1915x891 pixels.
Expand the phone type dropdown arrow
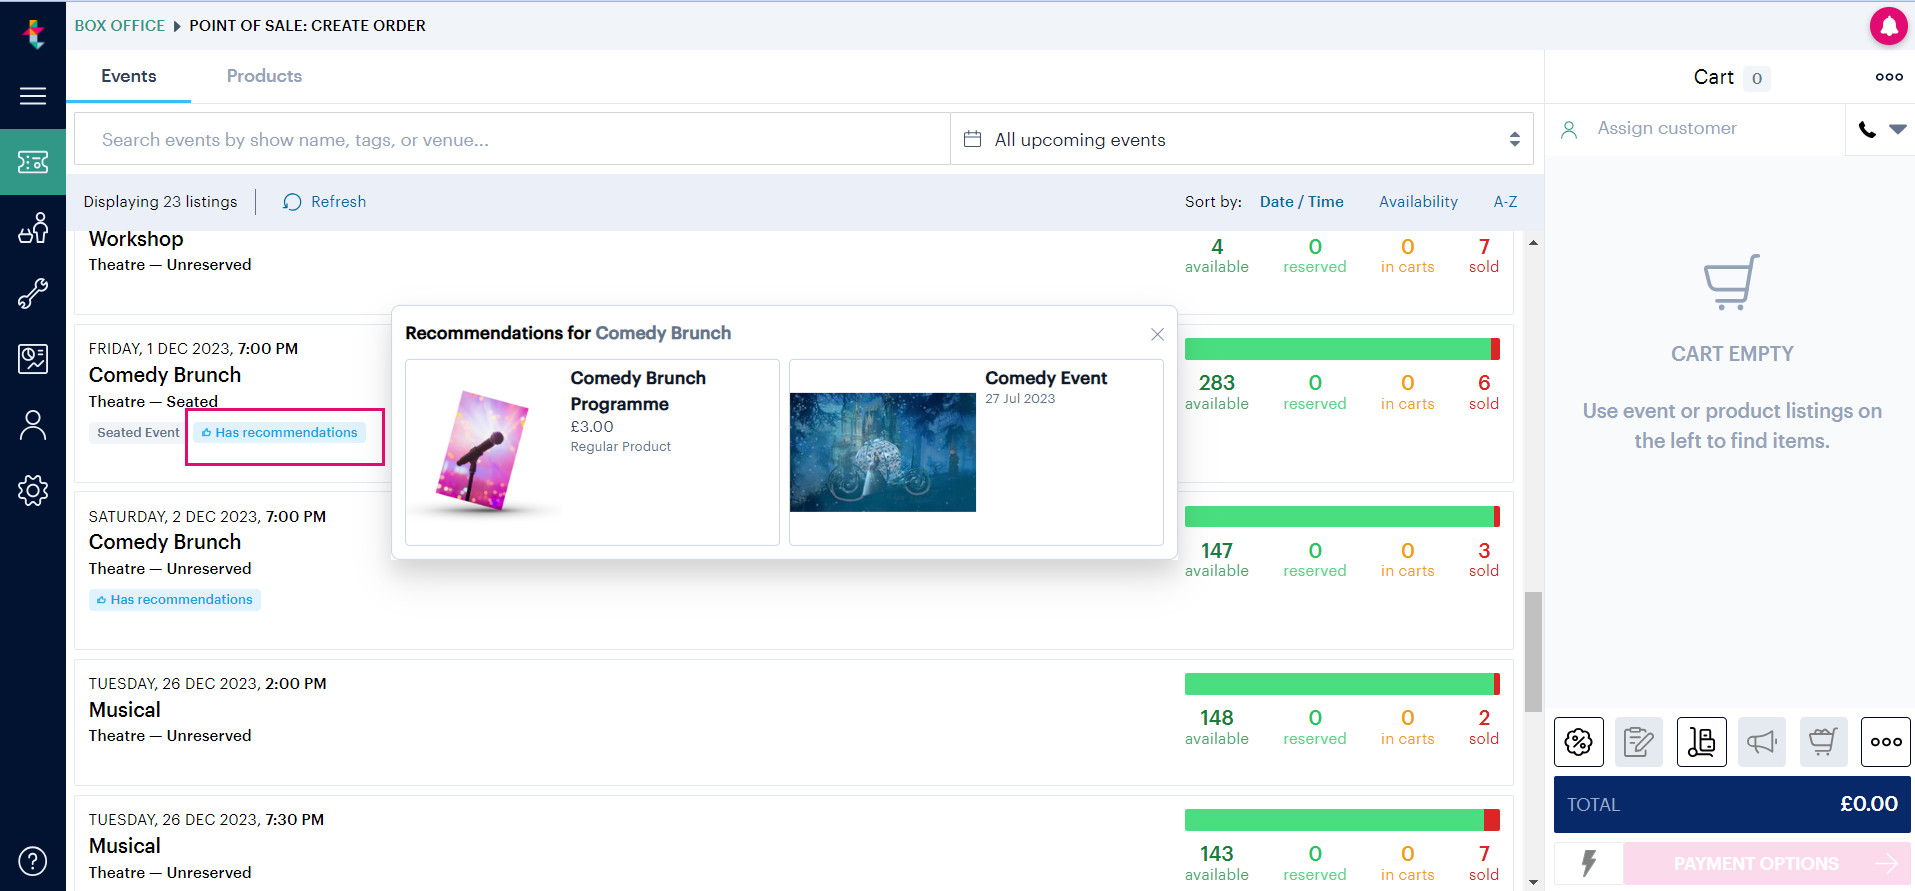(1898, 129)
